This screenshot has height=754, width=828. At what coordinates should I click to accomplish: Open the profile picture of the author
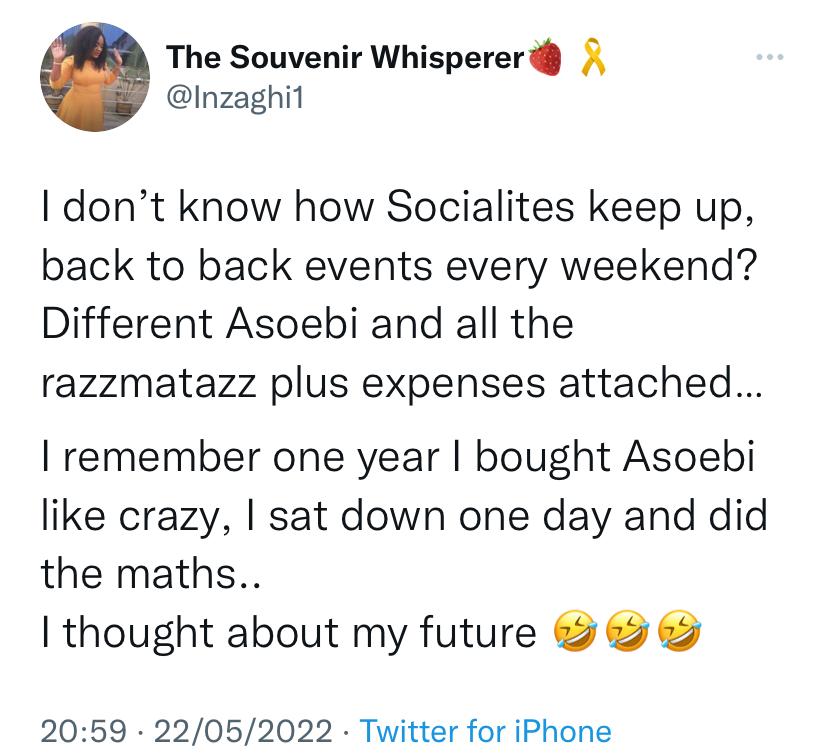pyautogui.click(x=95, y=77)
